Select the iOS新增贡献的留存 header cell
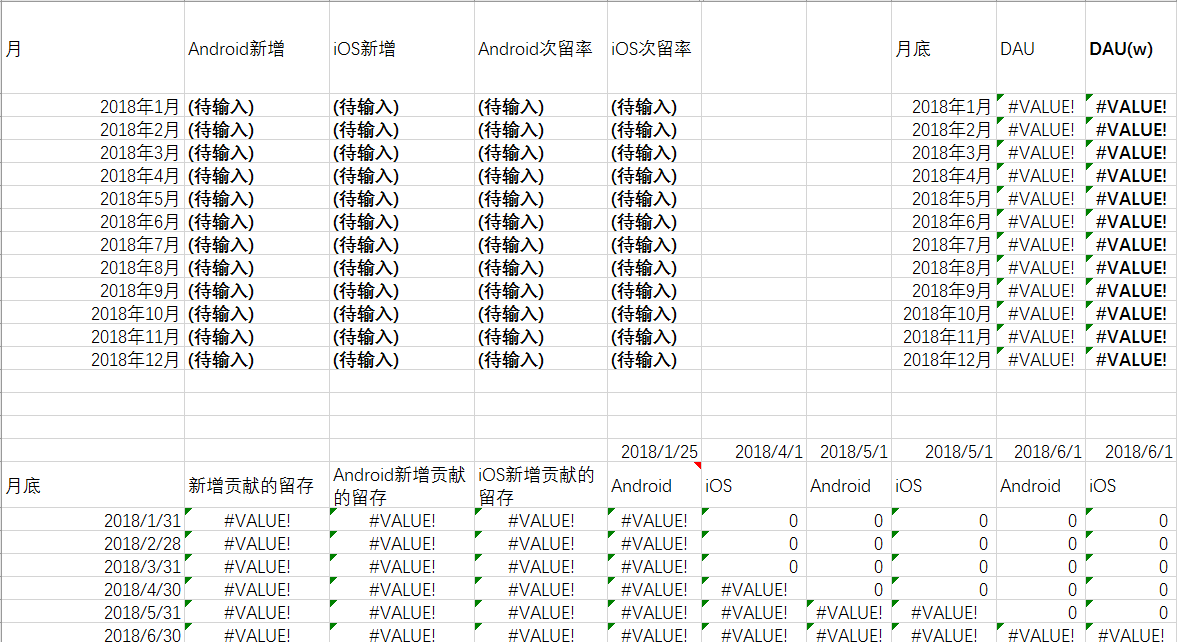This screenshot has height=642, width=1177. 540,485
